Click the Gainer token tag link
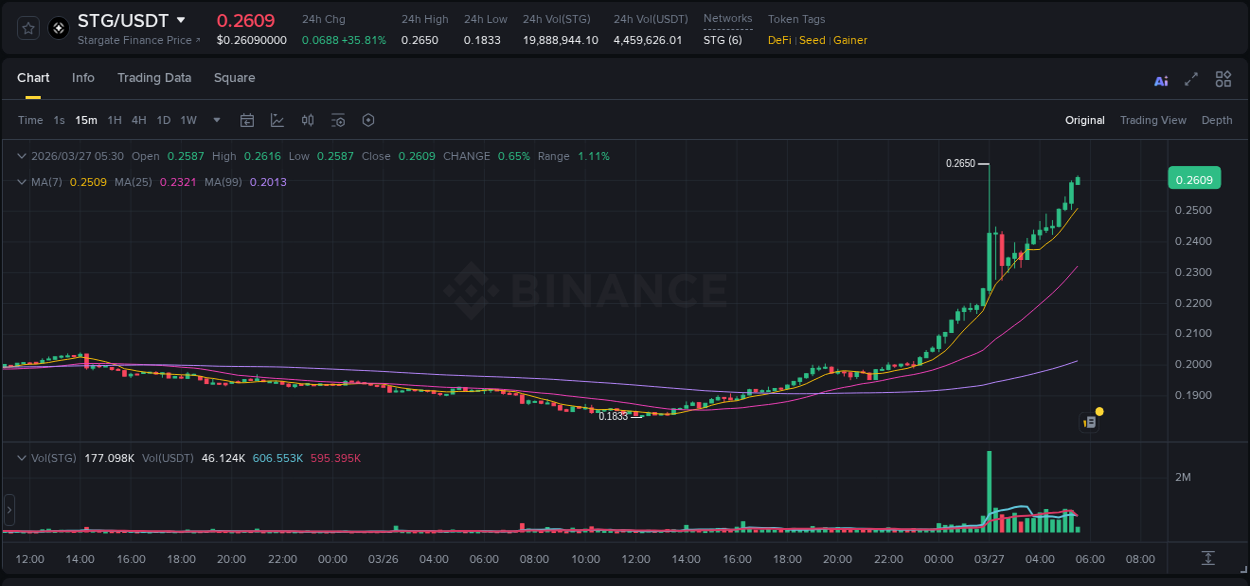This screenshot has height=586, width=1250. point(849,40)
